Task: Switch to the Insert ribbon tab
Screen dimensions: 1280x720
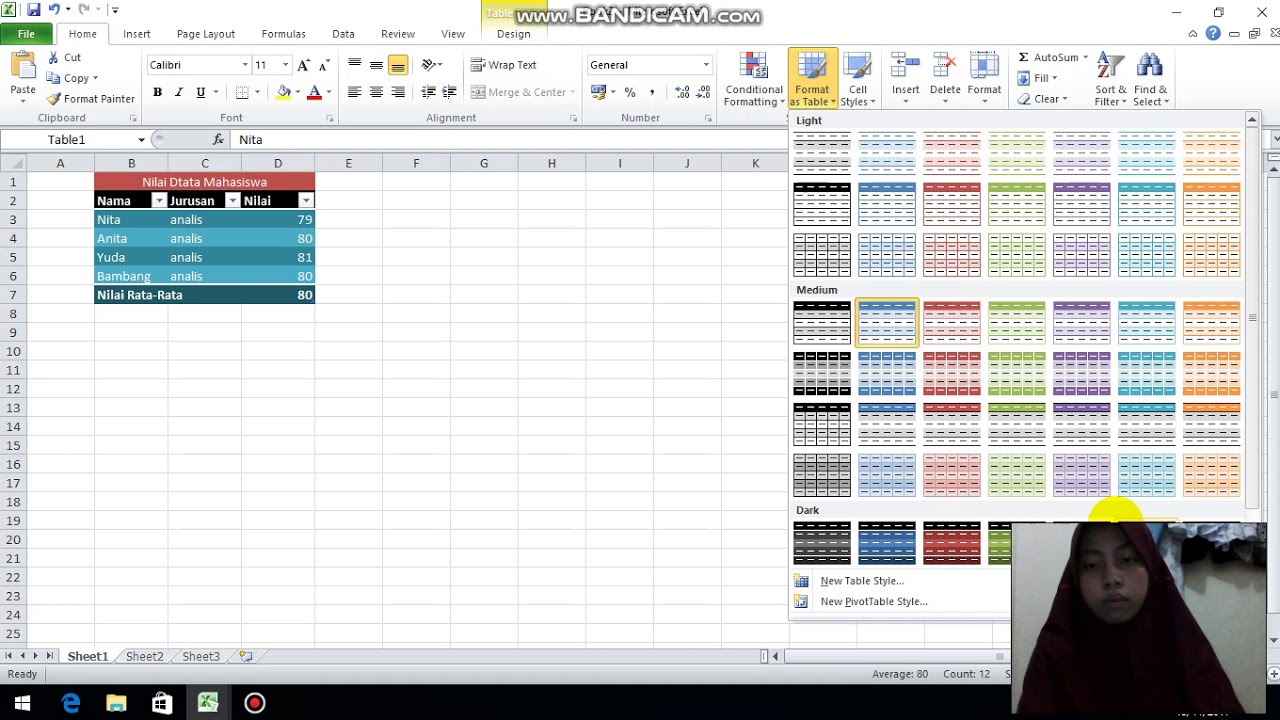Action: click(137, 34)
